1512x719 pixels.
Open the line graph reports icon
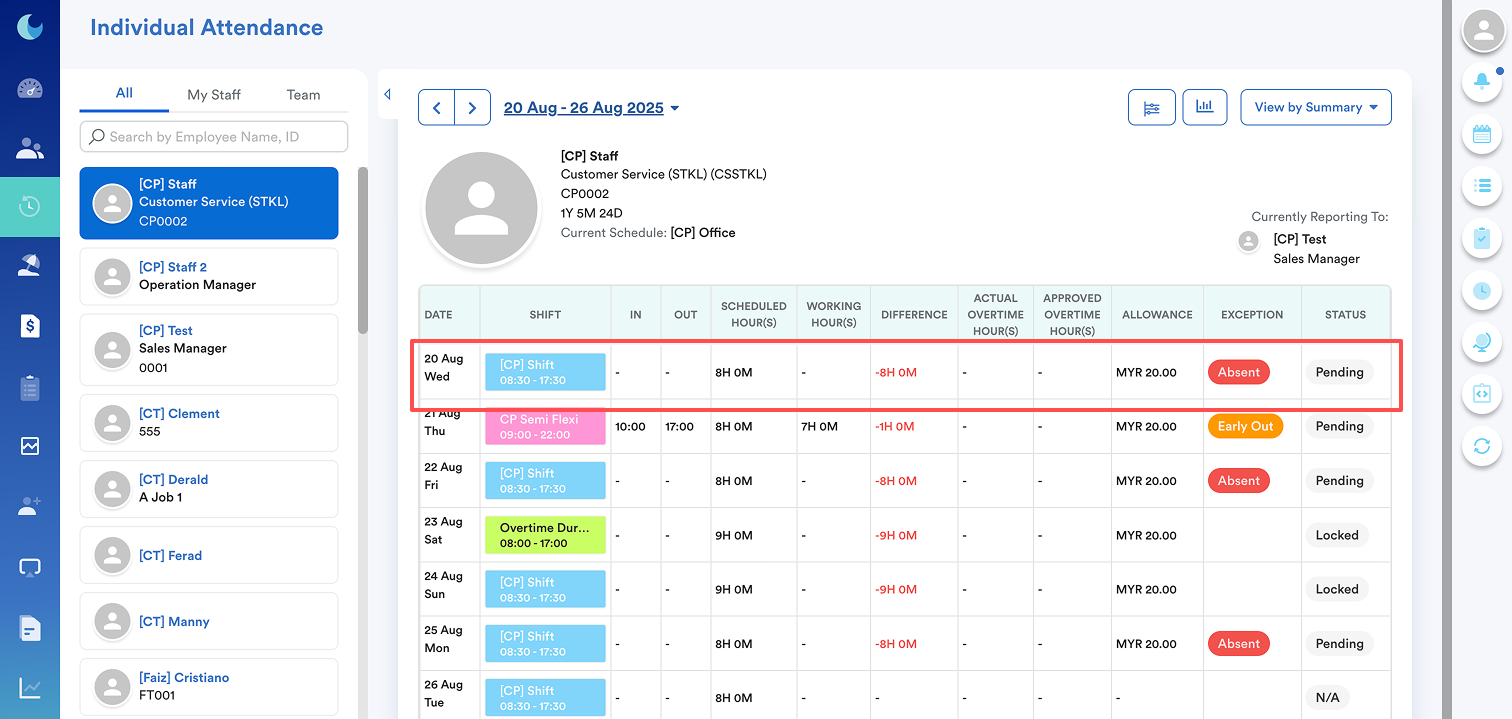(x=30, y=688)
